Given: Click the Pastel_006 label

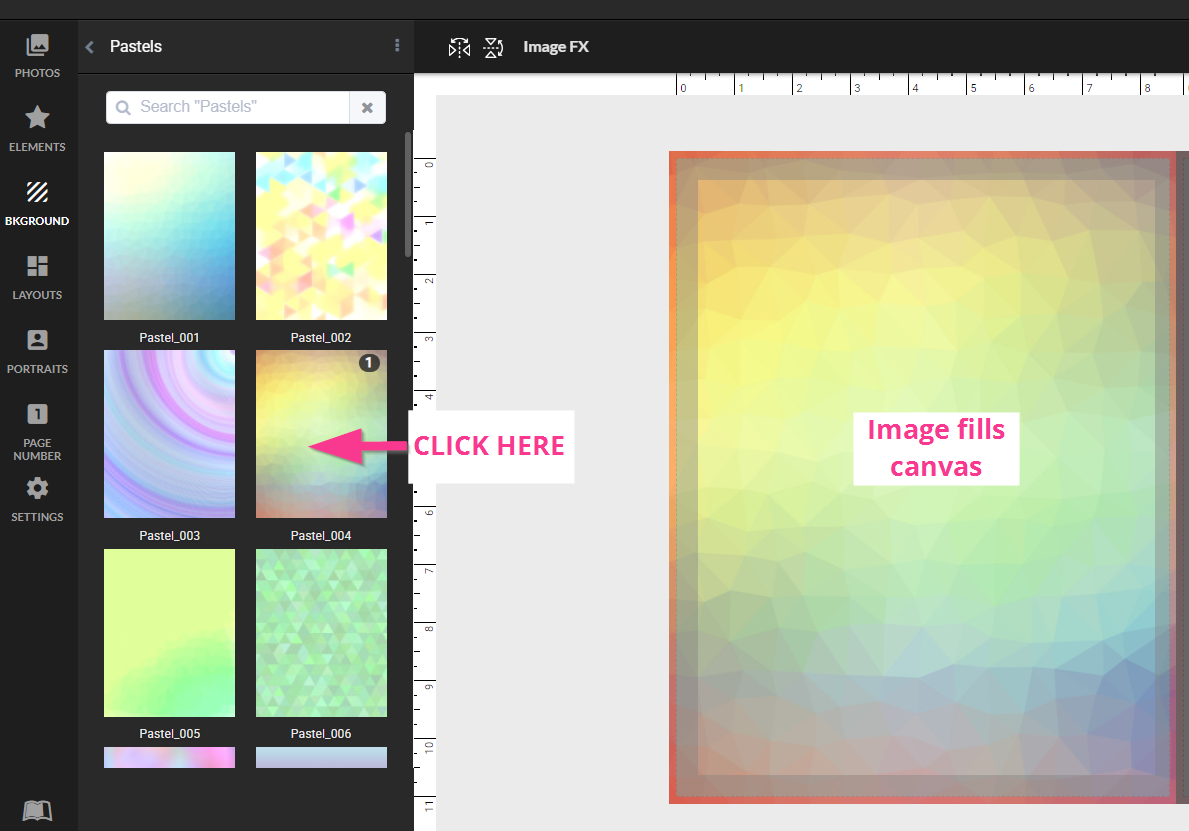Looking at the screenshot, I should (x=321, y=733).
